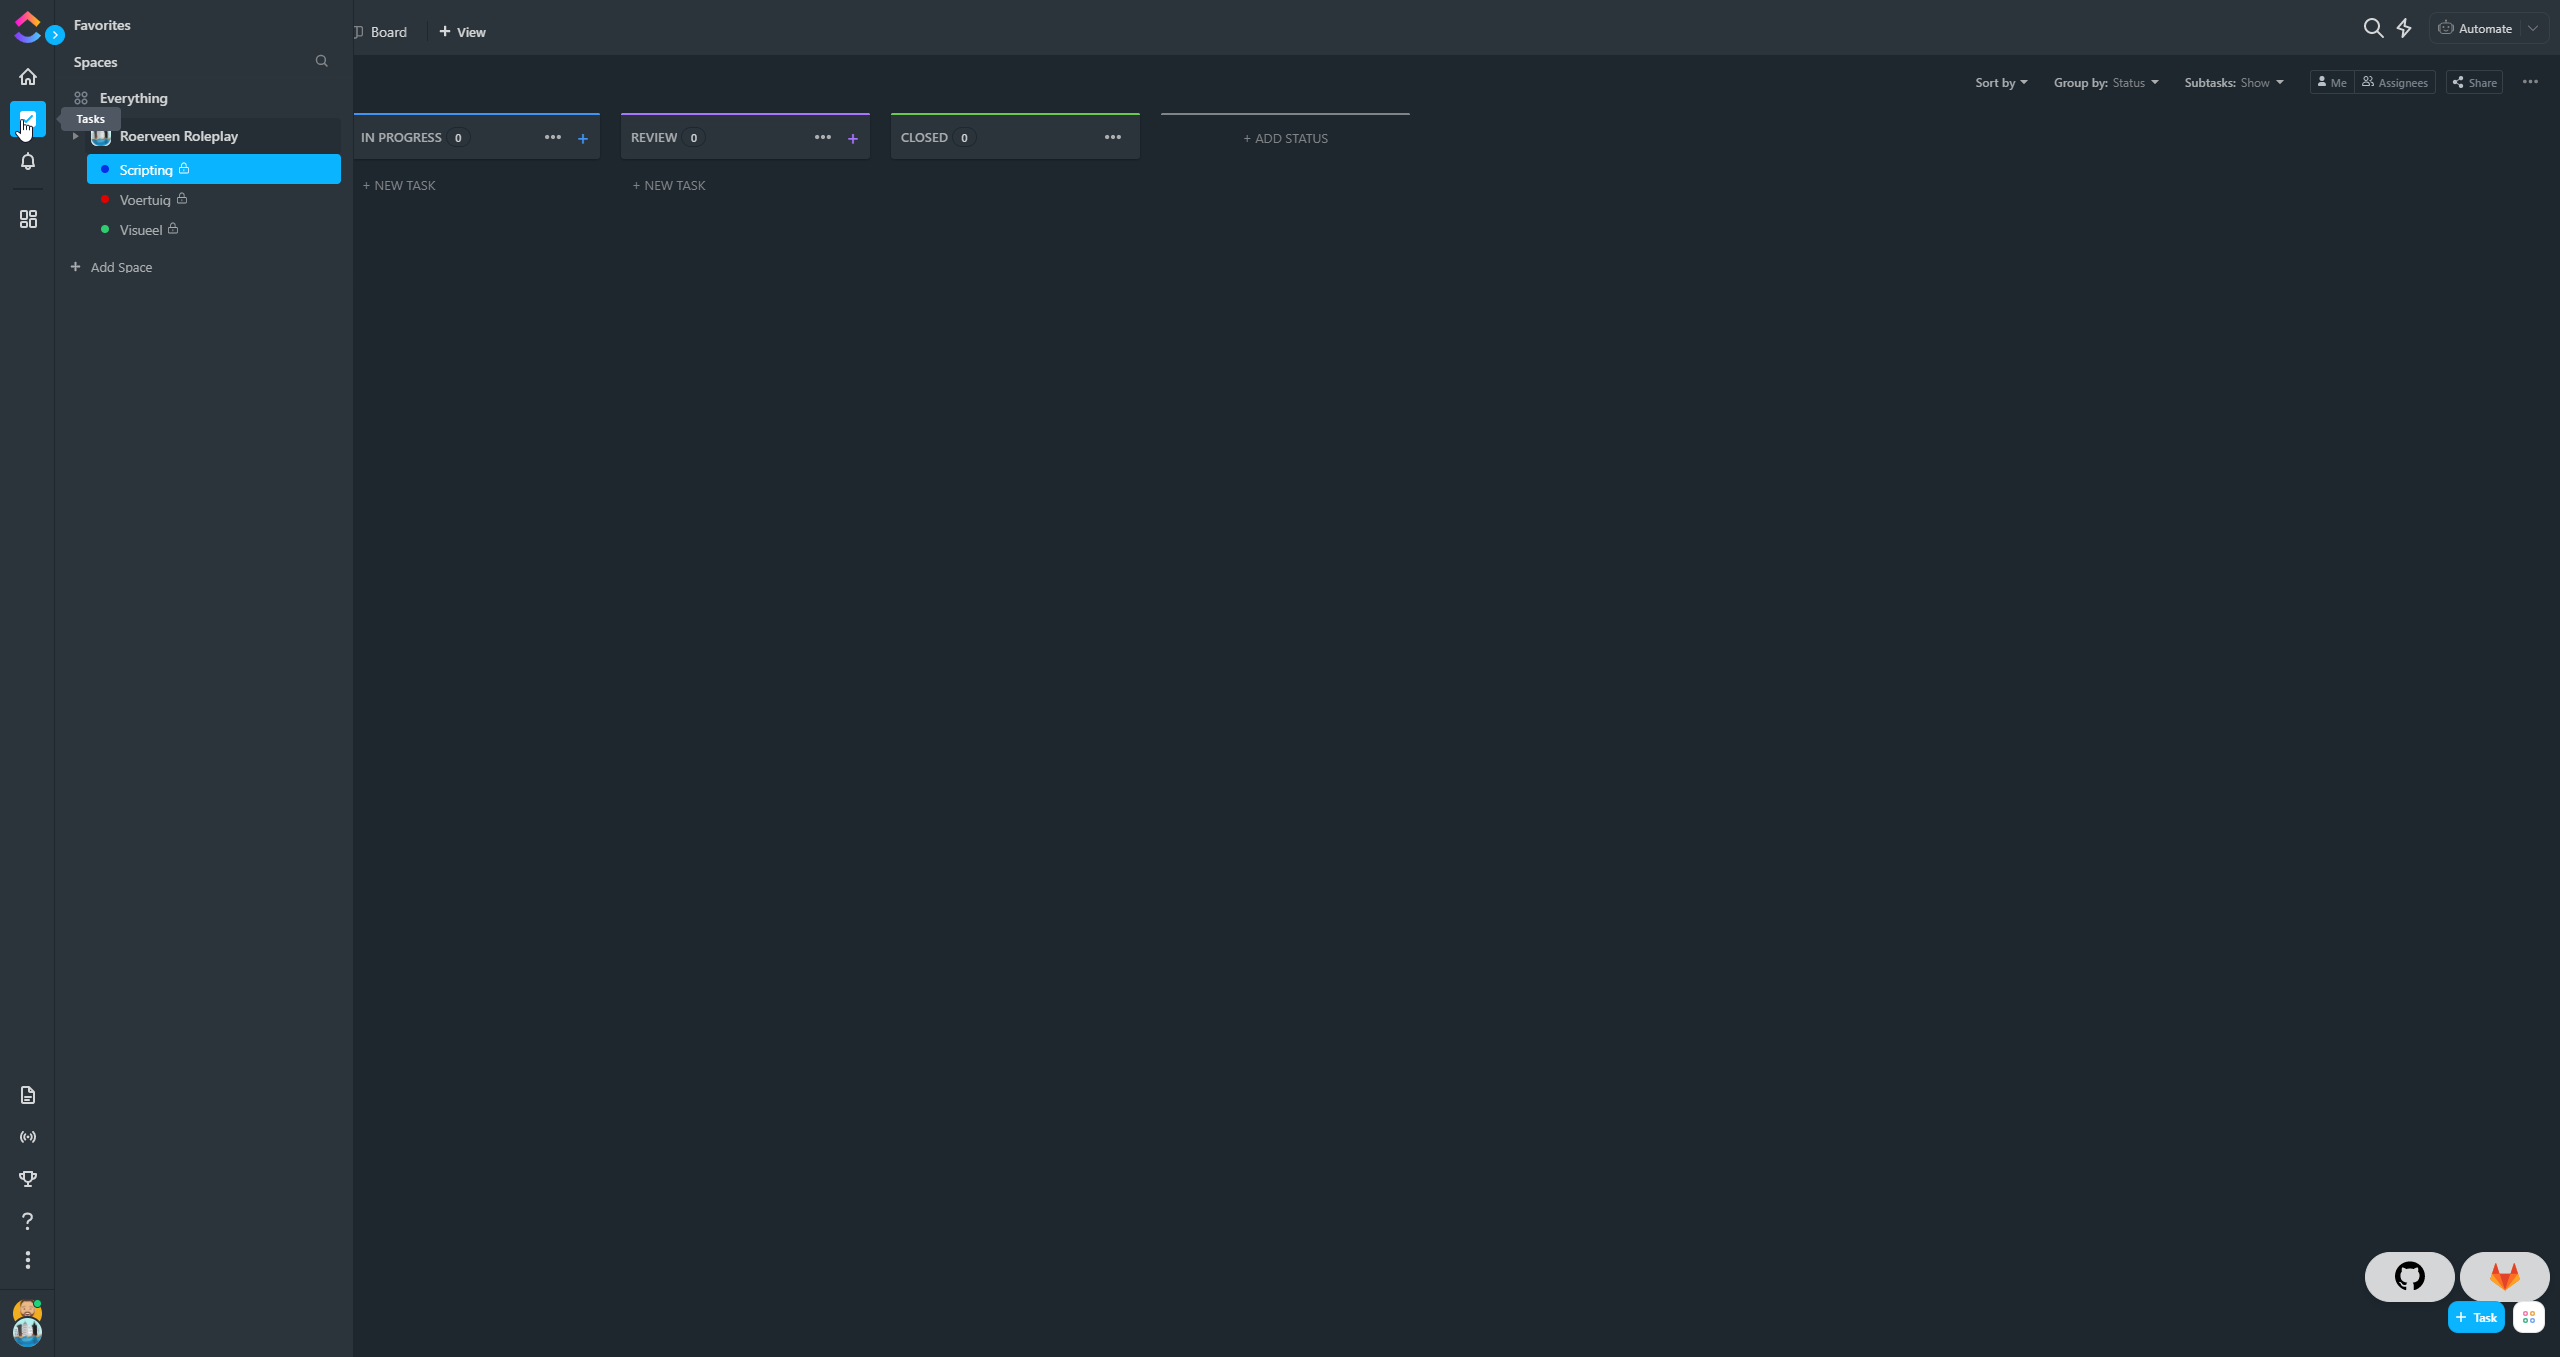Toggle the Me filter
The image size is (2560, 1357).
(x=2332, y=83)
